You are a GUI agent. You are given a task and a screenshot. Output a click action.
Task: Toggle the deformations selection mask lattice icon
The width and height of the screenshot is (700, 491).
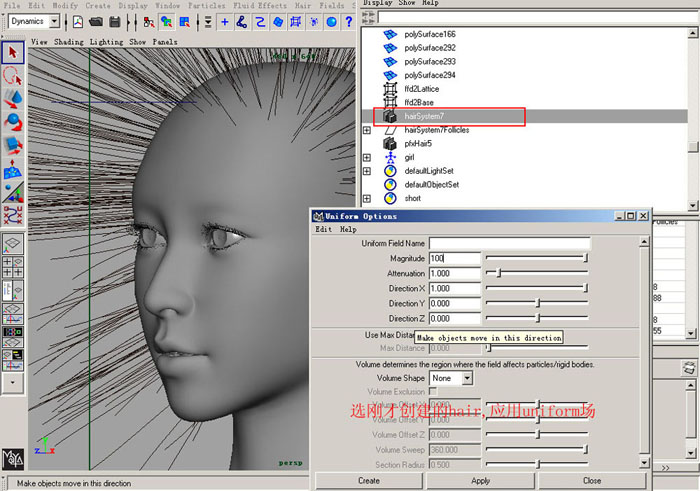tap(296, 21)
